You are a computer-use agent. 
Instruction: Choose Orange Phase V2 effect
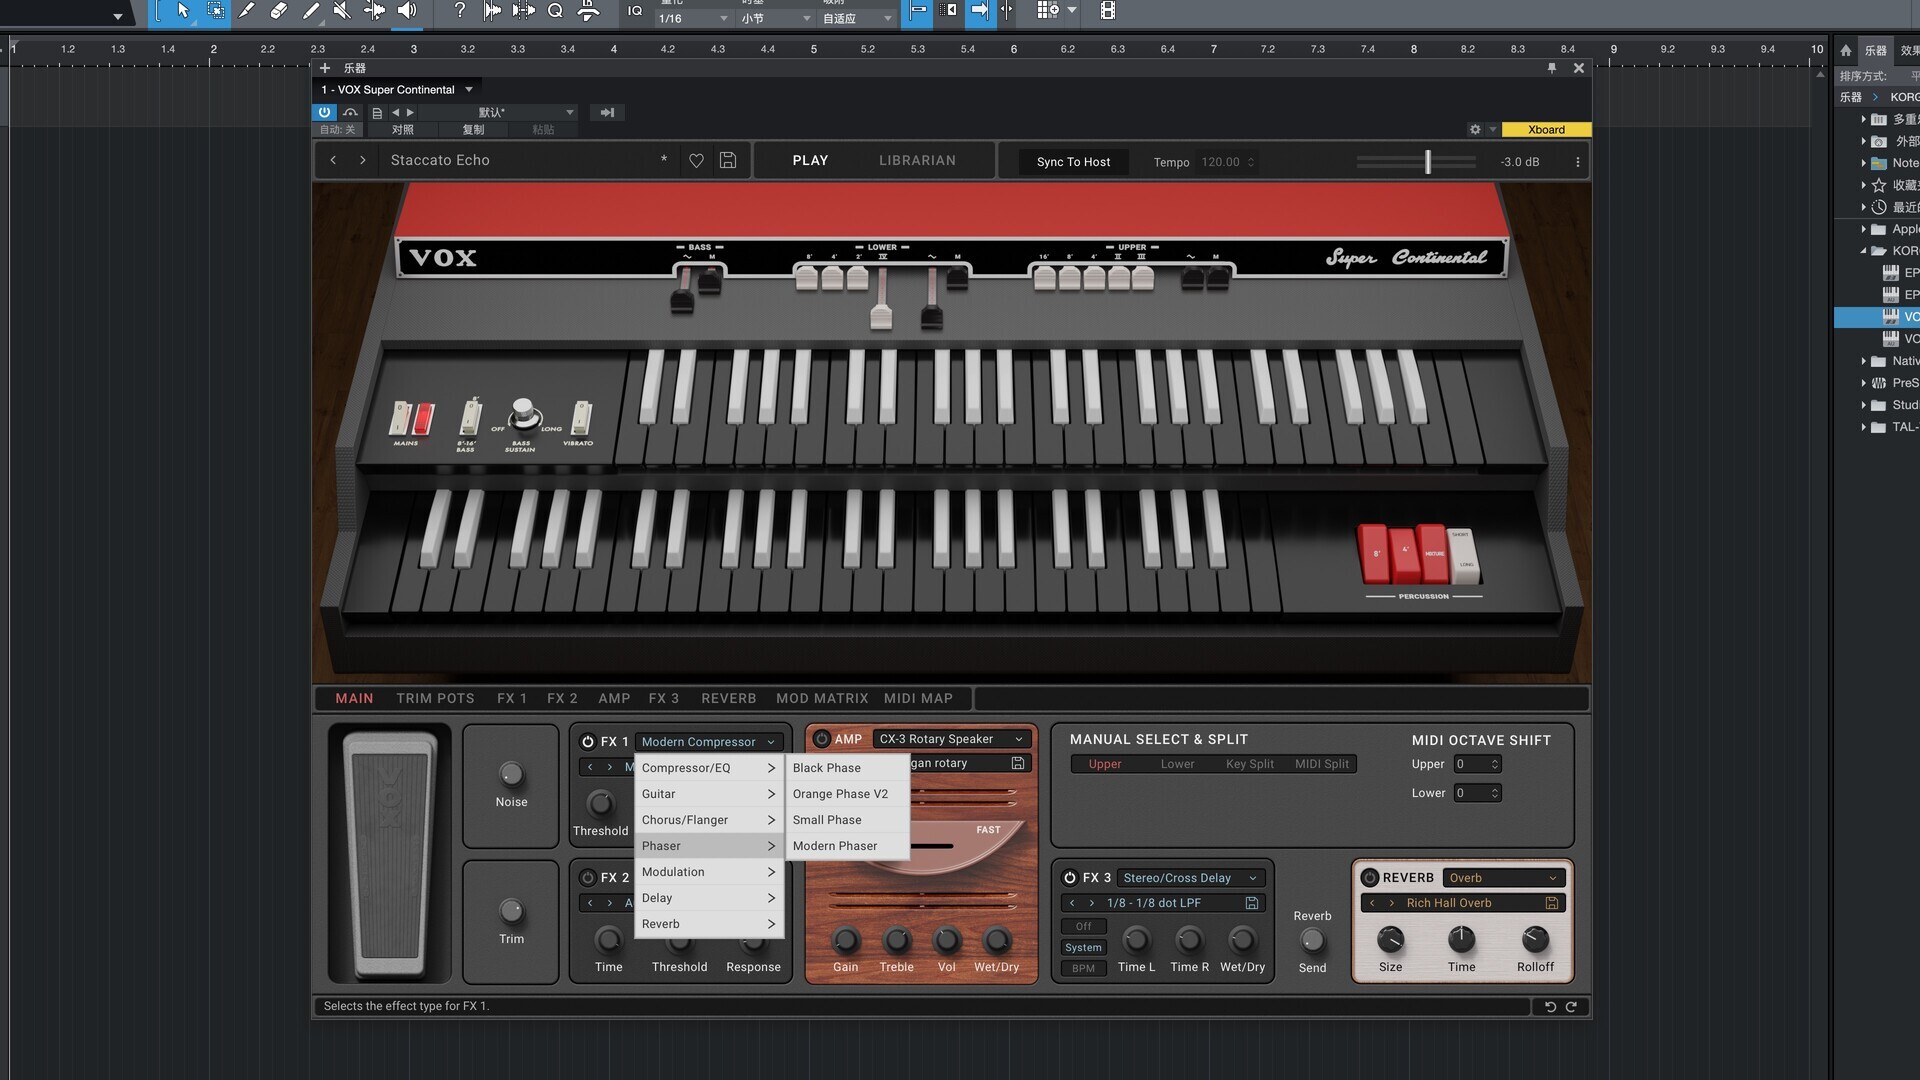[x=847, y=794]
